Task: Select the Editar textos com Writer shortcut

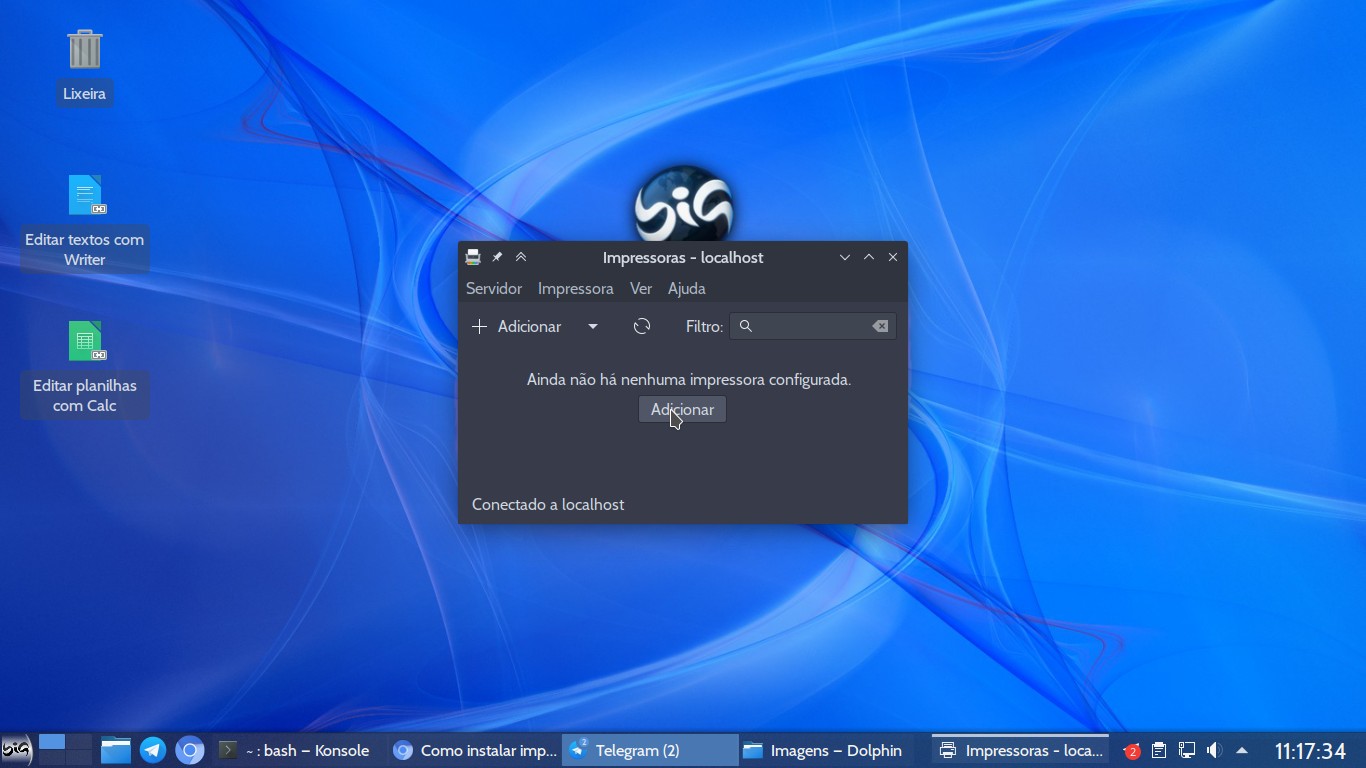Action: pos(85,222)
